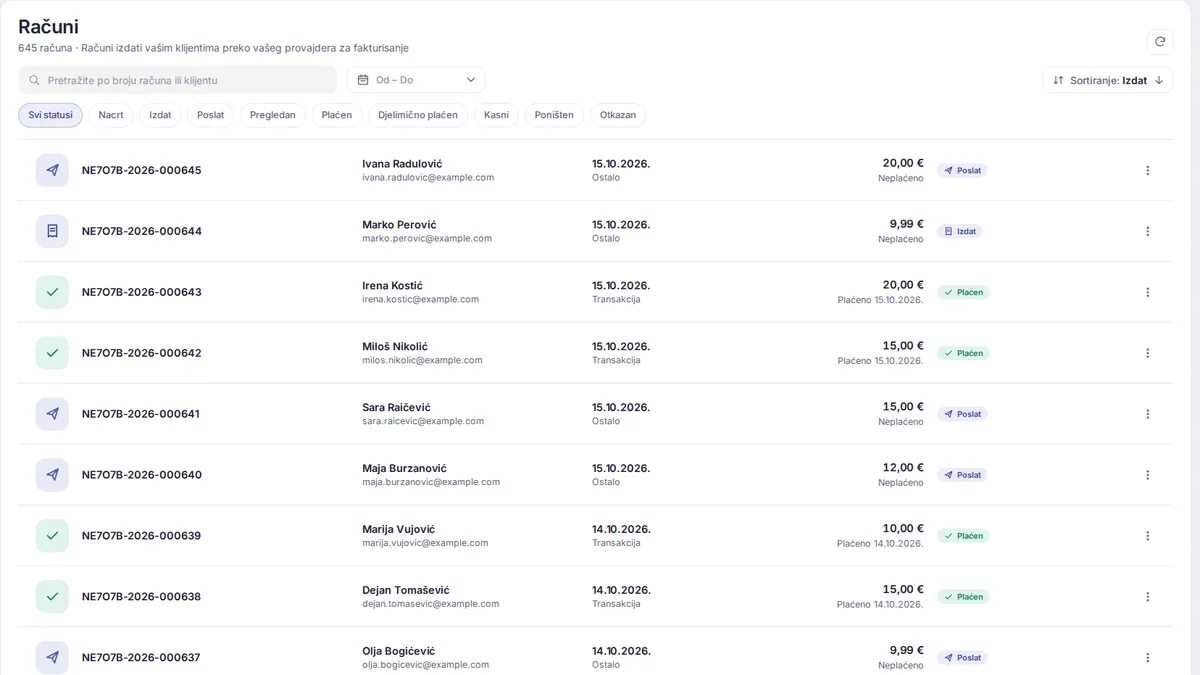This screenshot has width=1200, height=675.
Task: Open the three-dot menu for Marija Vujović's invoice
Action: [x=1147, y=536]
